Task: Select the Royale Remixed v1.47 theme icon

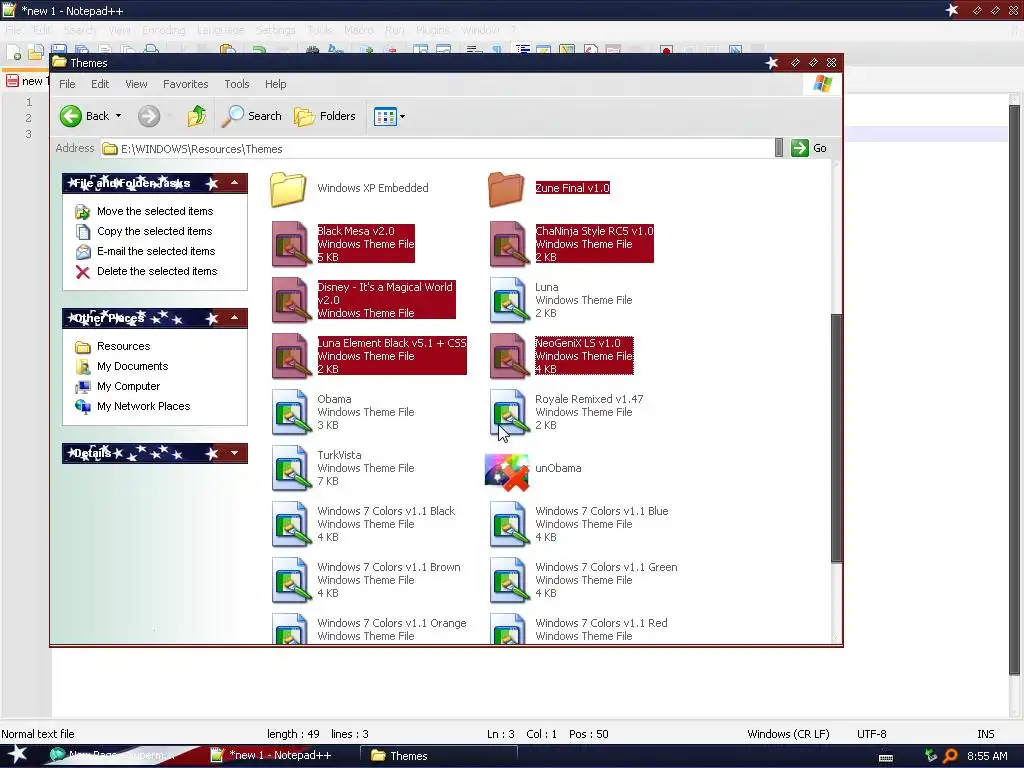Action: pos(509,413)
